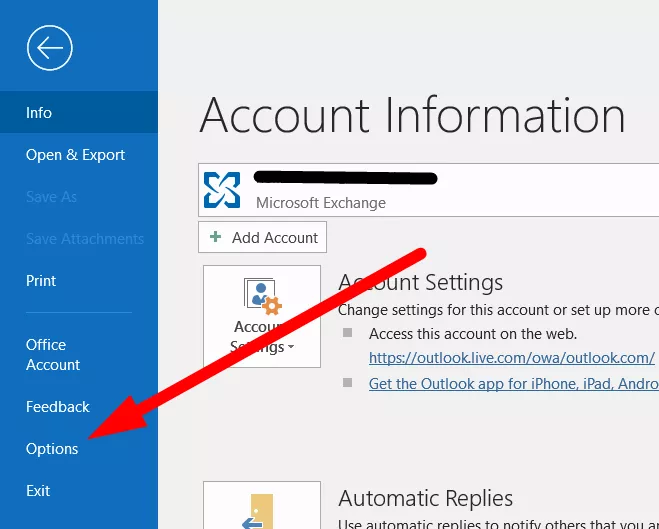Screen dimensions: 659x529
Task: Click the Account Settings person-gear icon
Action: click(x=263, y=296)
